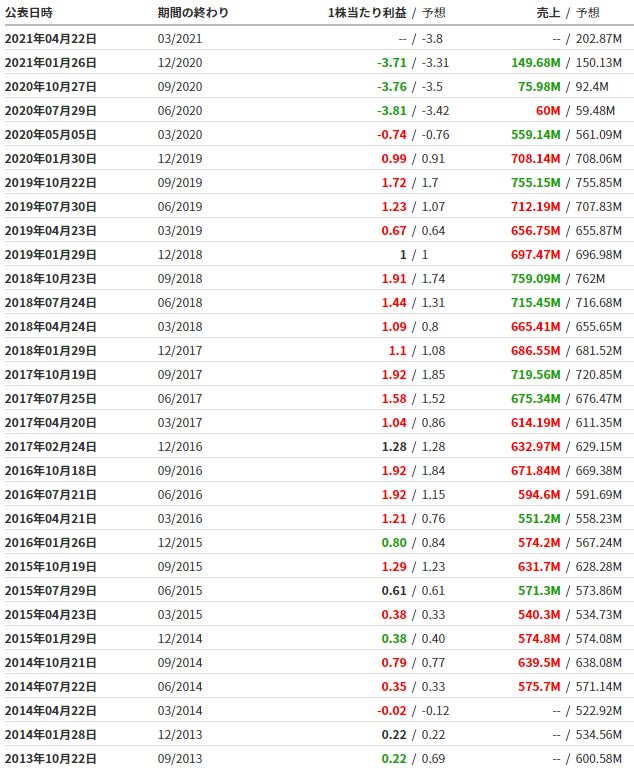
Task: Select the date 2020年01月30日
Action: [51, 159]
